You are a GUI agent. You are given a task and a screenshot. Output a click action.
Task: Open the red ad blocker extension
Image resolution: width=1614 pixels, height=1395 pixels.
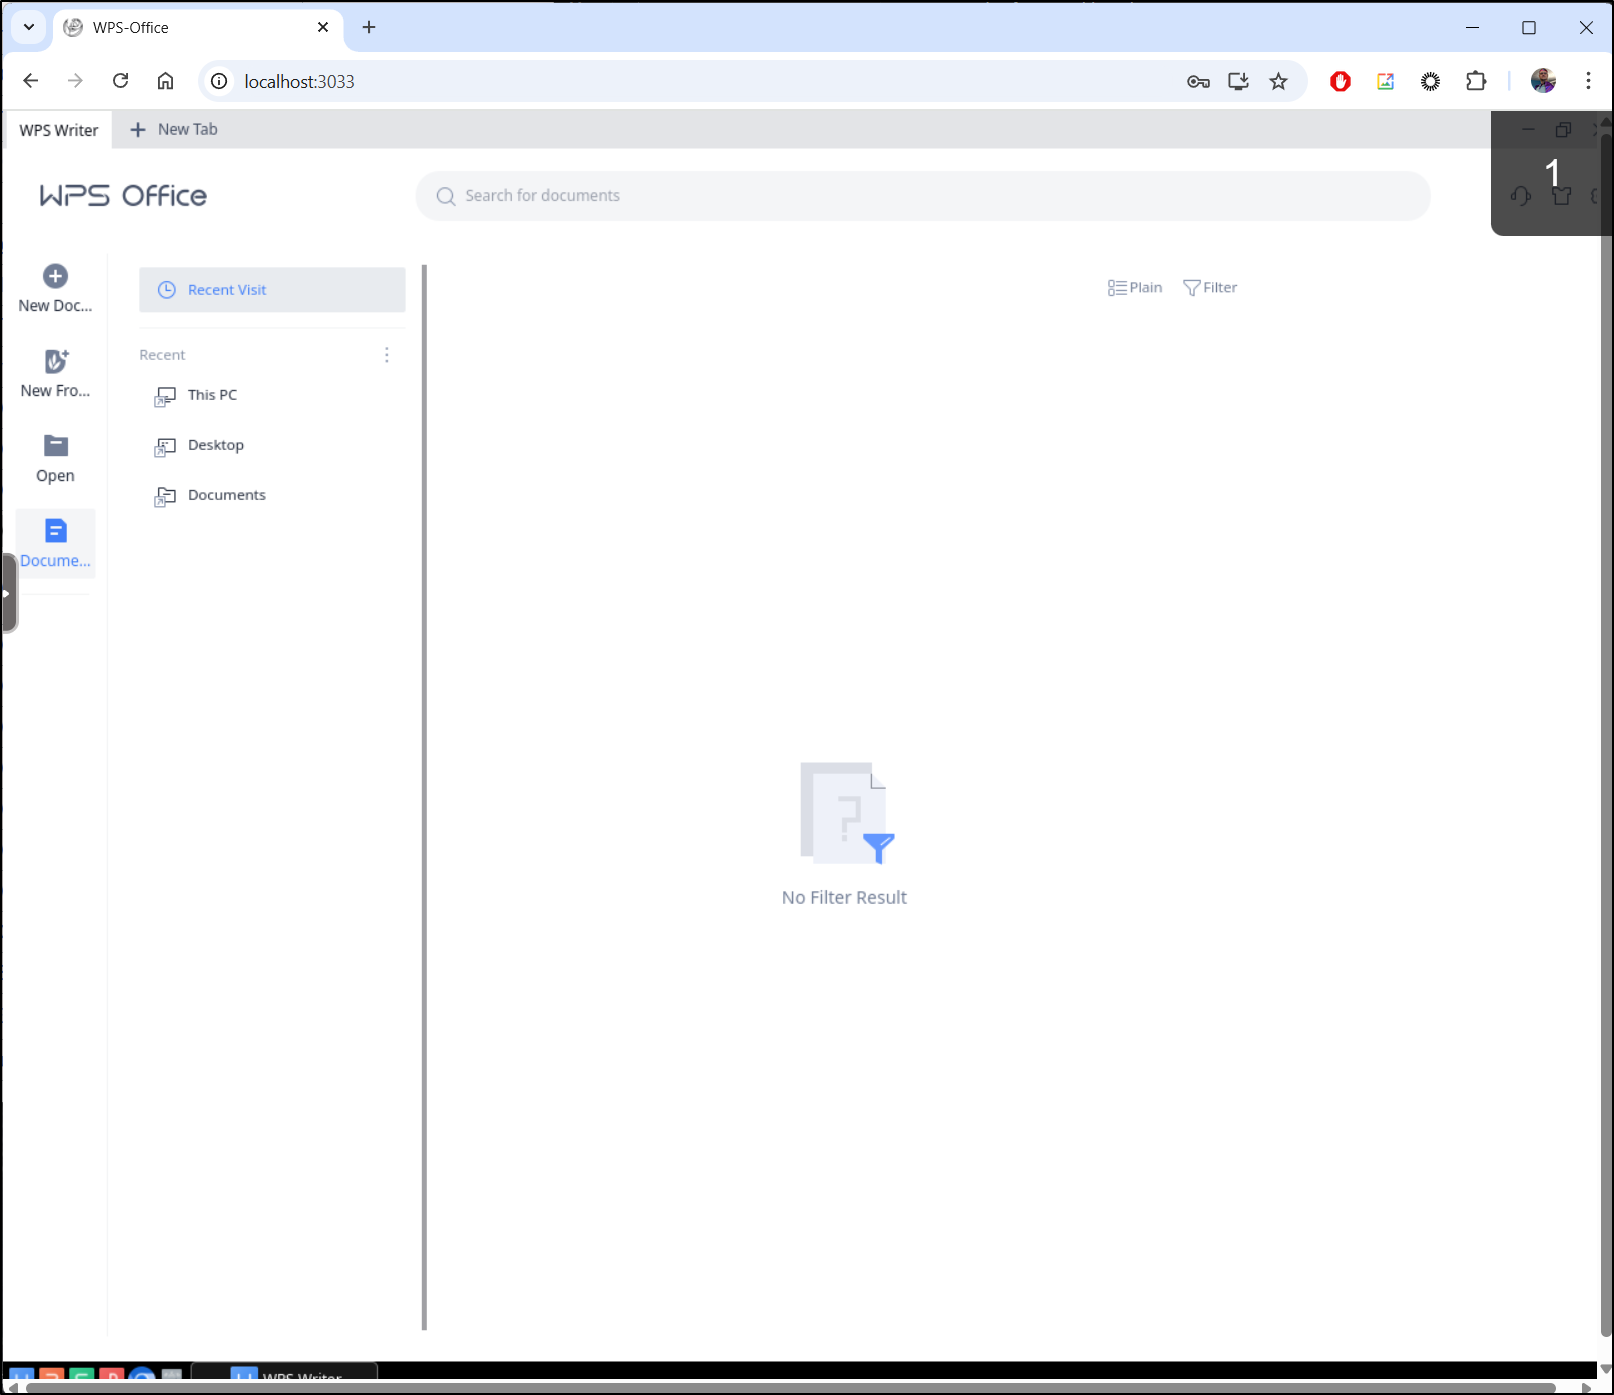1340,81
